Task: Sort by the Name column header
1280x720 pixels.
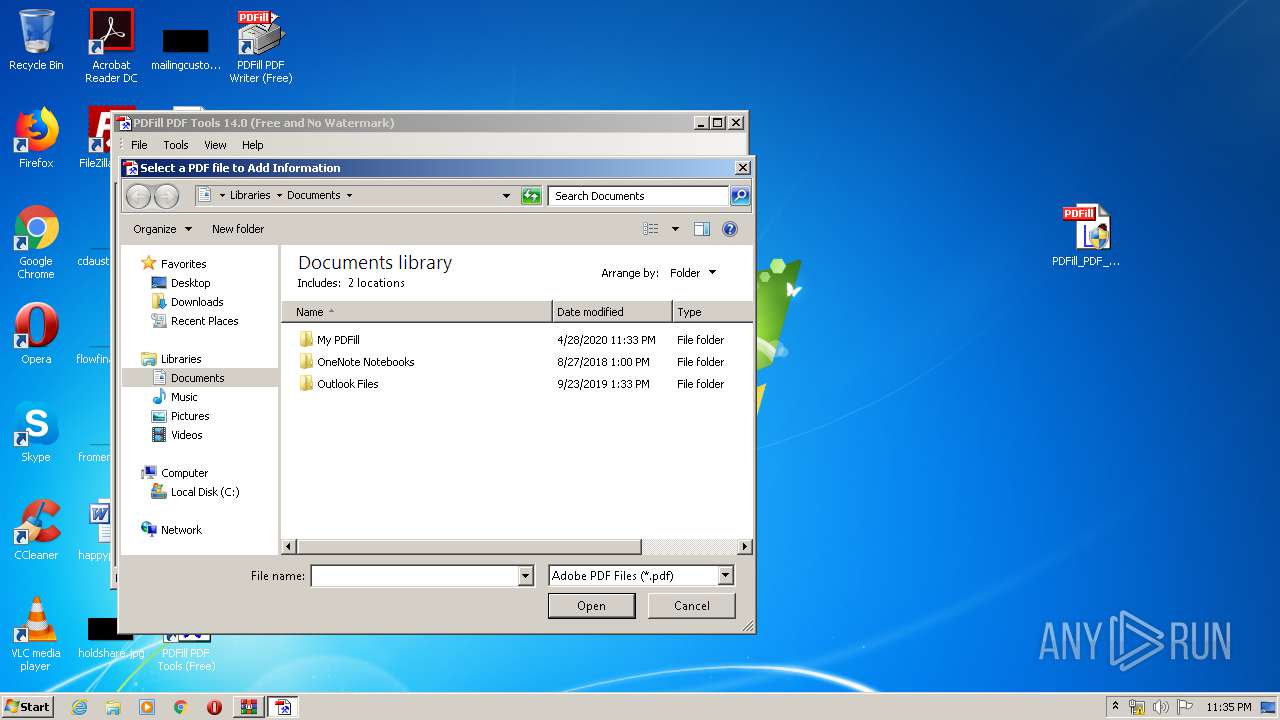Action: [417, 312]
